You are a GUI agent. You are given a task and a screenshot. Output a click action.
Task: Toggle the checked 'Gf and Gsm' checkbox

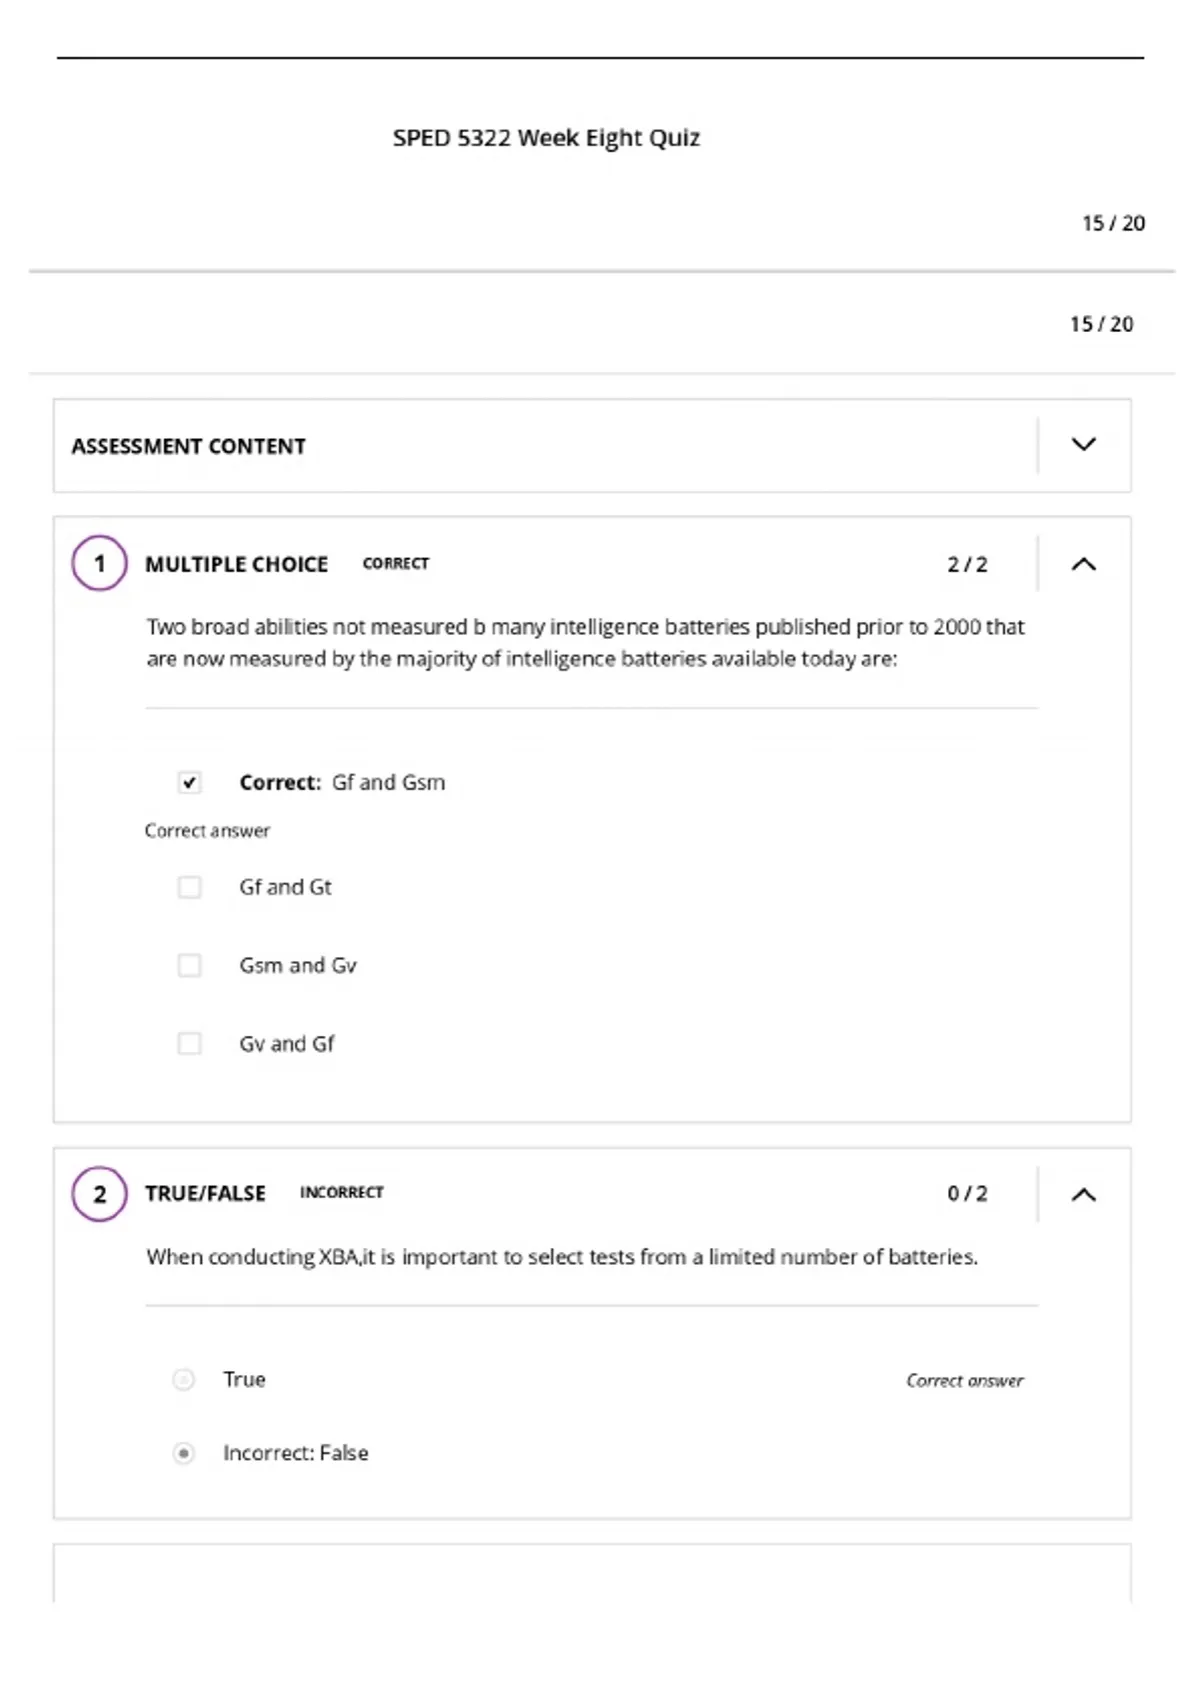point(189,782)
